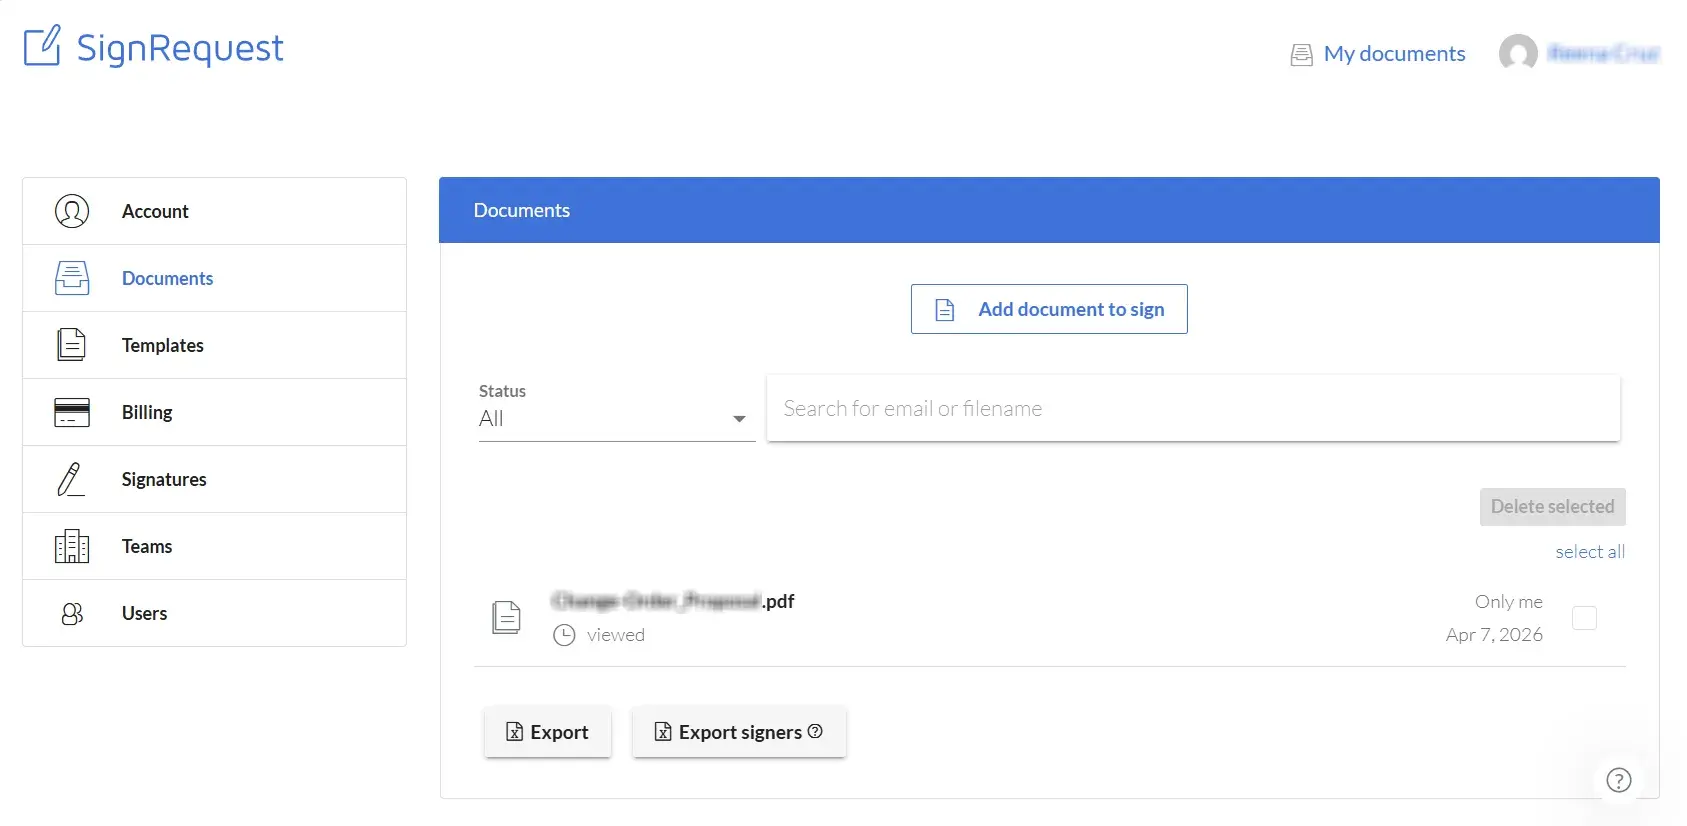Click the Signatures pen icon
The height and width of the screenshot is (826, 1687).
click(x=70, y=479)
